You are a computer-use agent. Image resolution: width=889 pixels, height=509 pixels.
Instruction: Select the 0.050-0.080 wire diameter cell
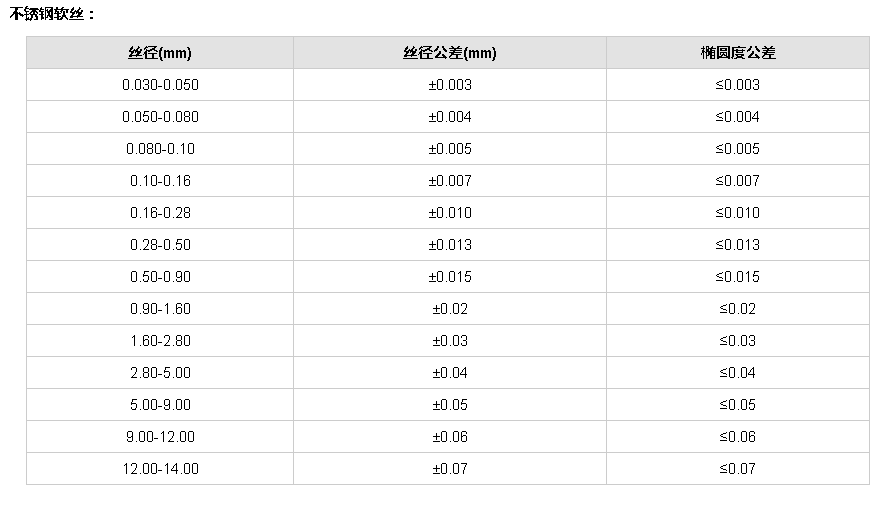[160, 117]
